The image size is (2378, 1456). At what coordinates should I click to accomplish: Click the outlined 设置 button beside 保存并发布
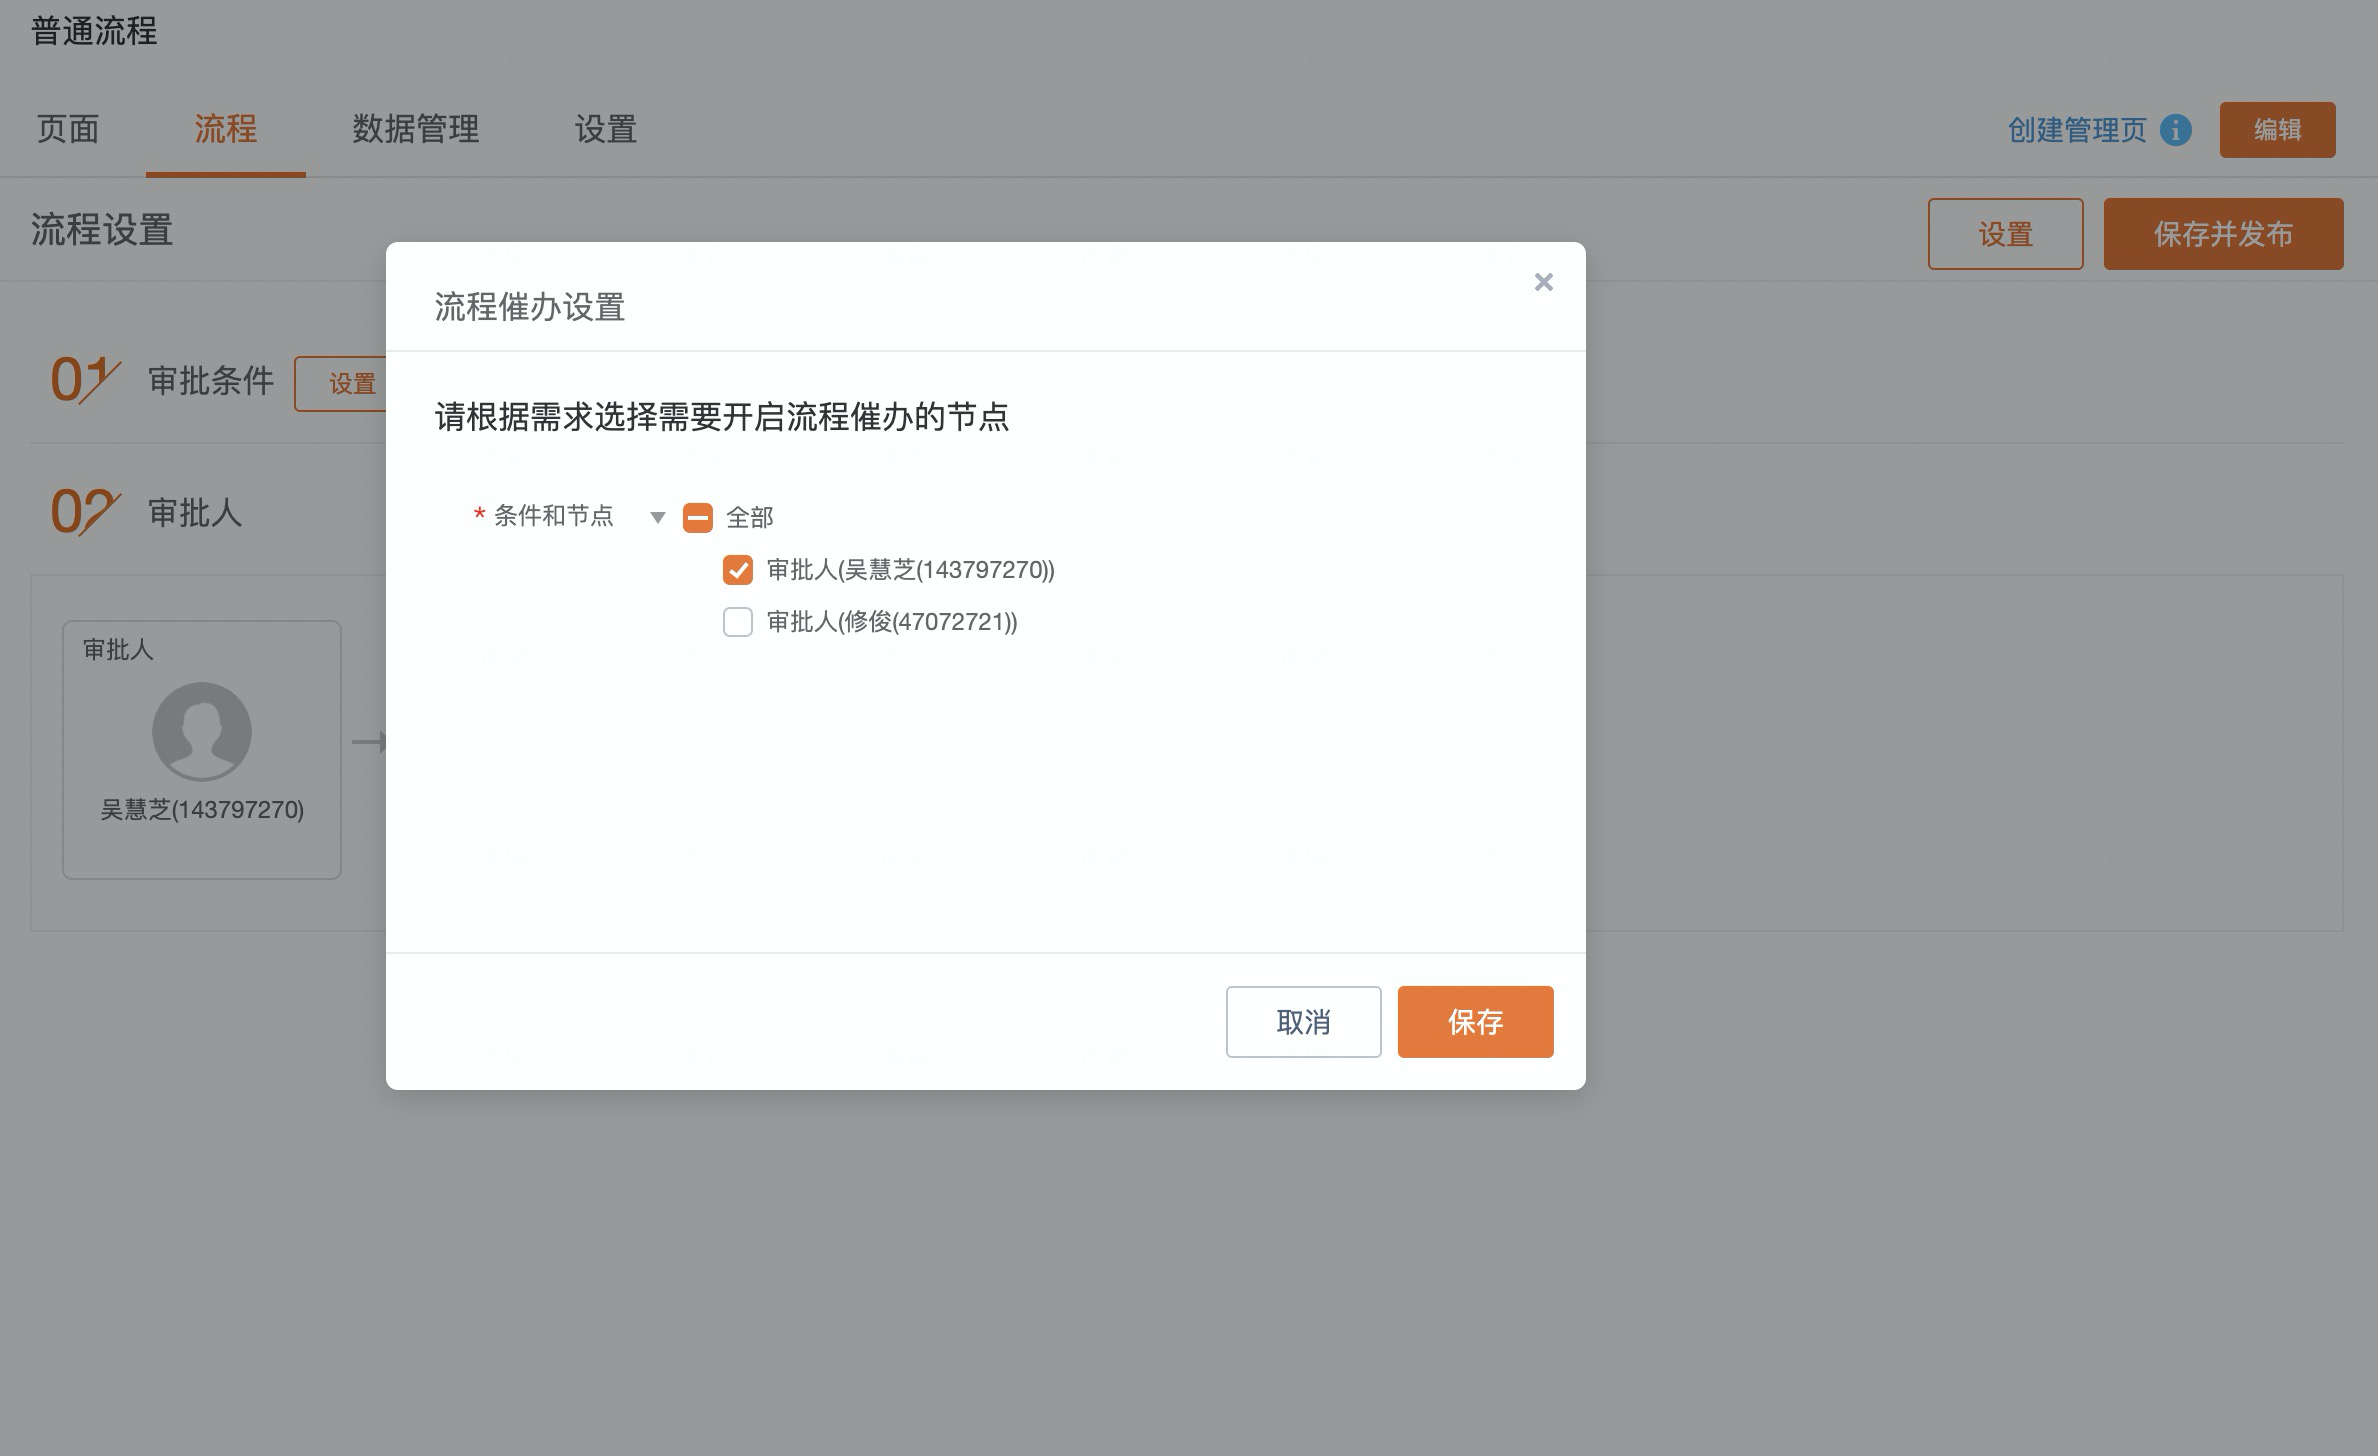tap(2004, 234)
